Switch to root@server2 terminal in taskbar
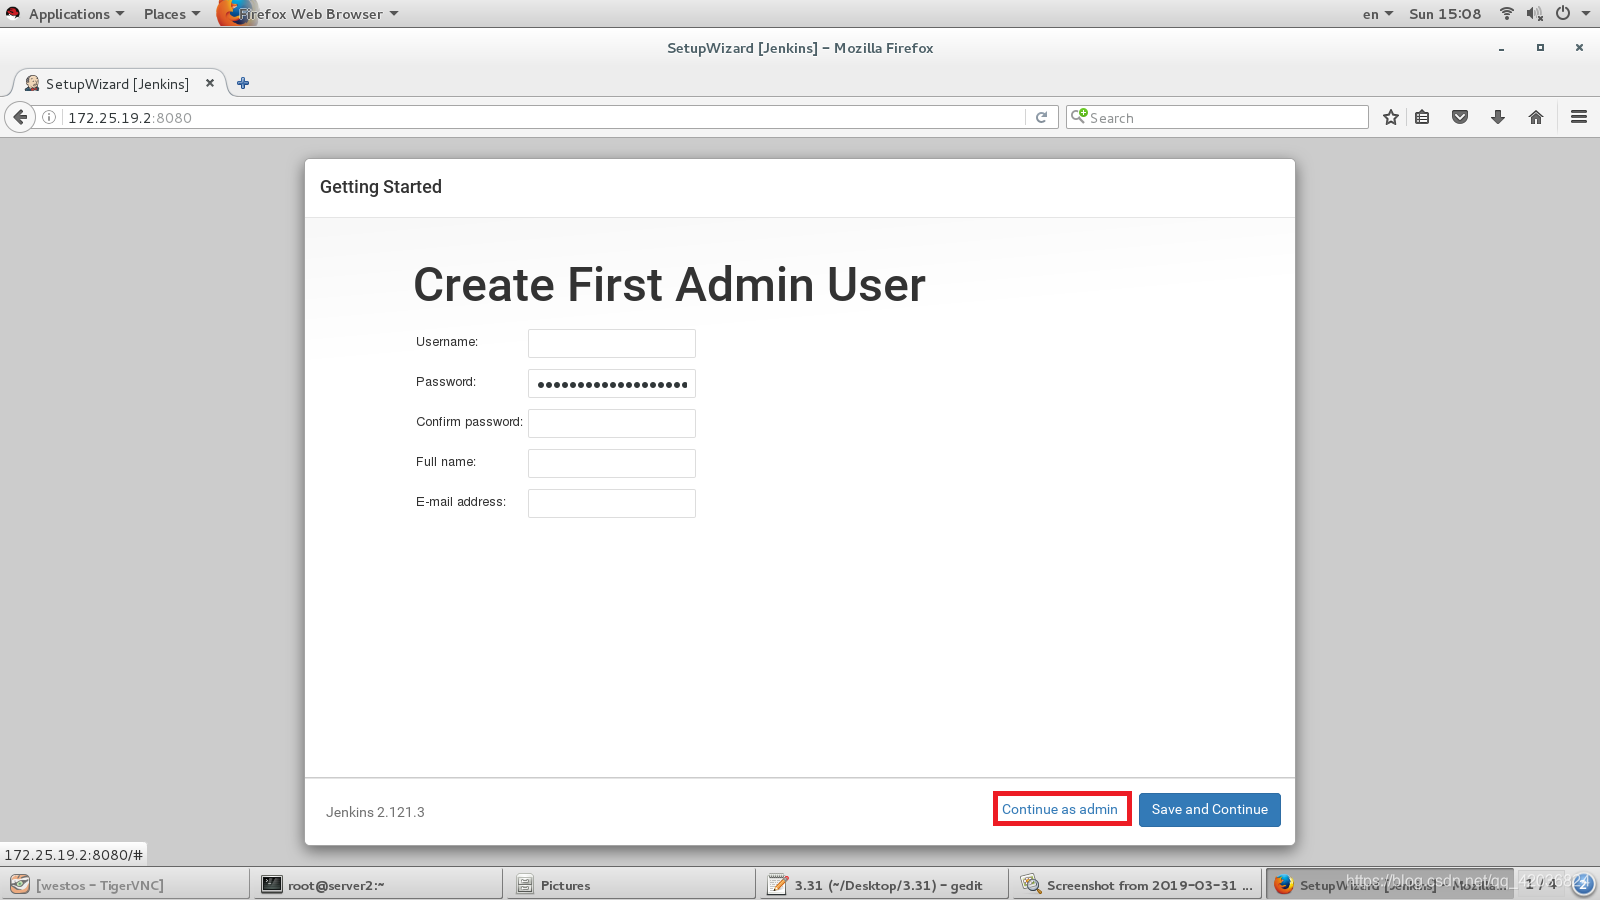Image resolution: width=1600 pixels, height=900 pixels. point(378,885)
